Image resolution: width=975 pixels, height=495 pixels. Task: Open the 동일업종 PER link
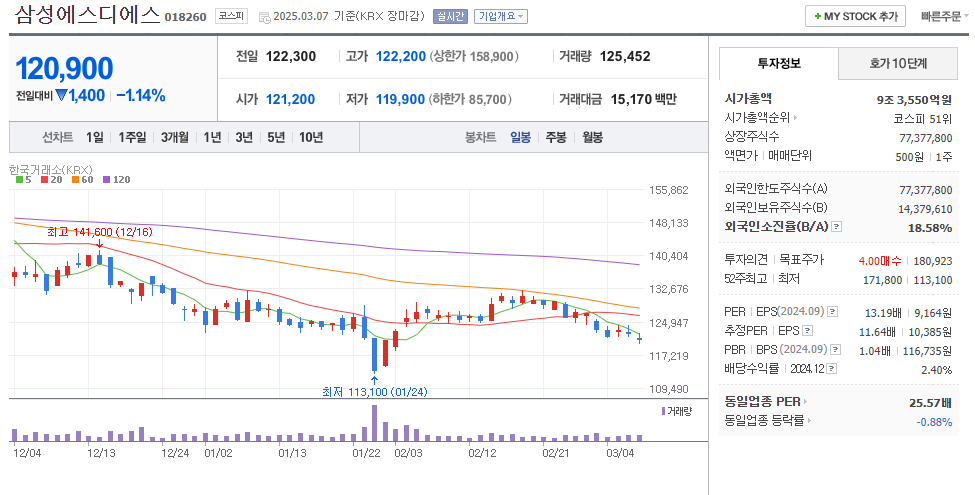click(765, 402)
